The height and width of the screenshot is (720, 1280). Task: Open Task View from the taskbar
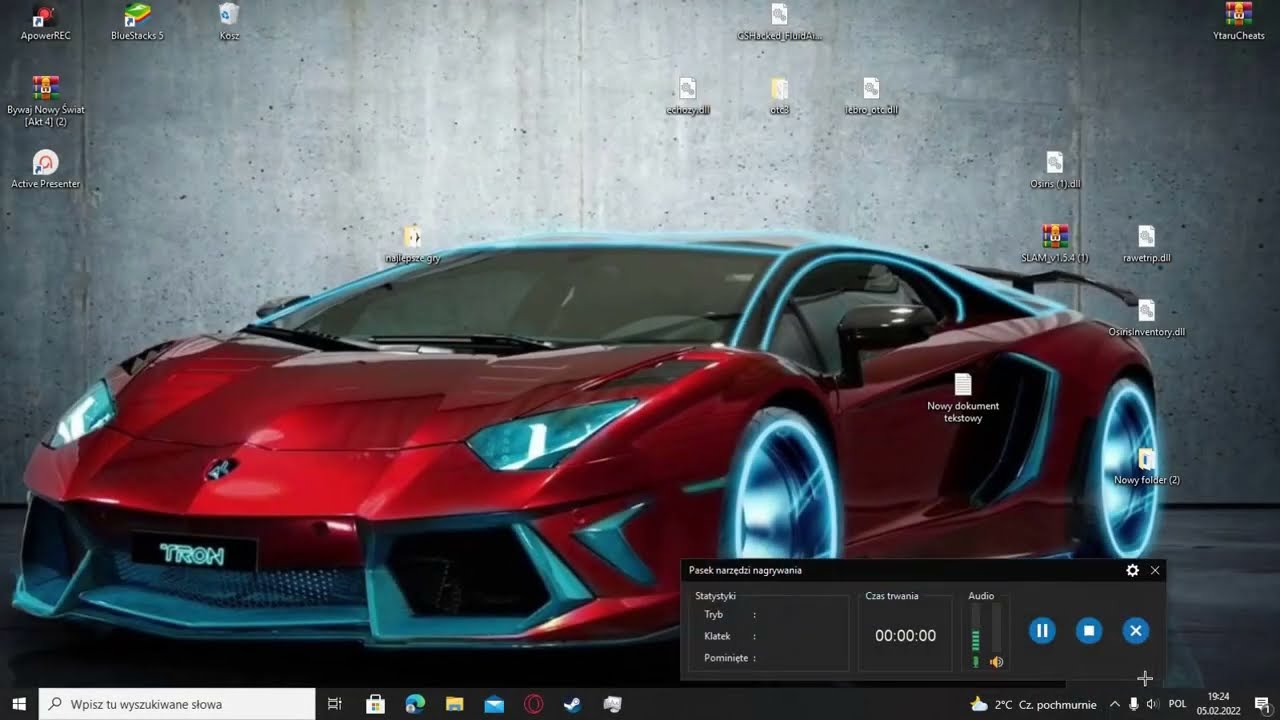pyautogui.click(x=335, y=704)
